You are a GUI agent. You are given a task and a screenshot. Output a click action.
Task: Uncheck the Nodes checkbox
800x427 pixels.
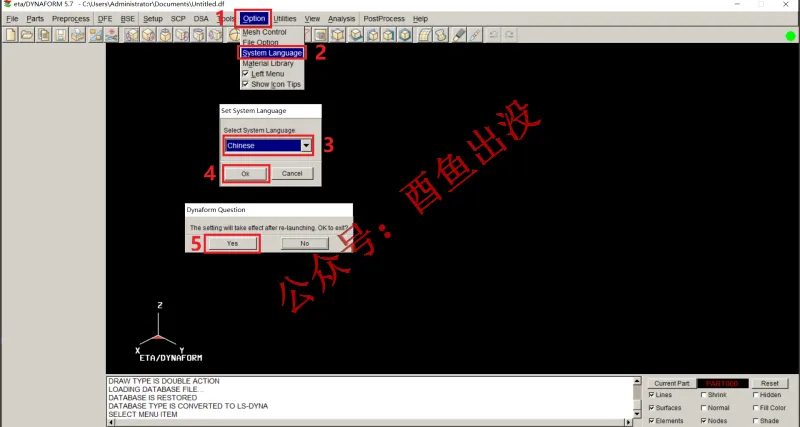point(704,421)
